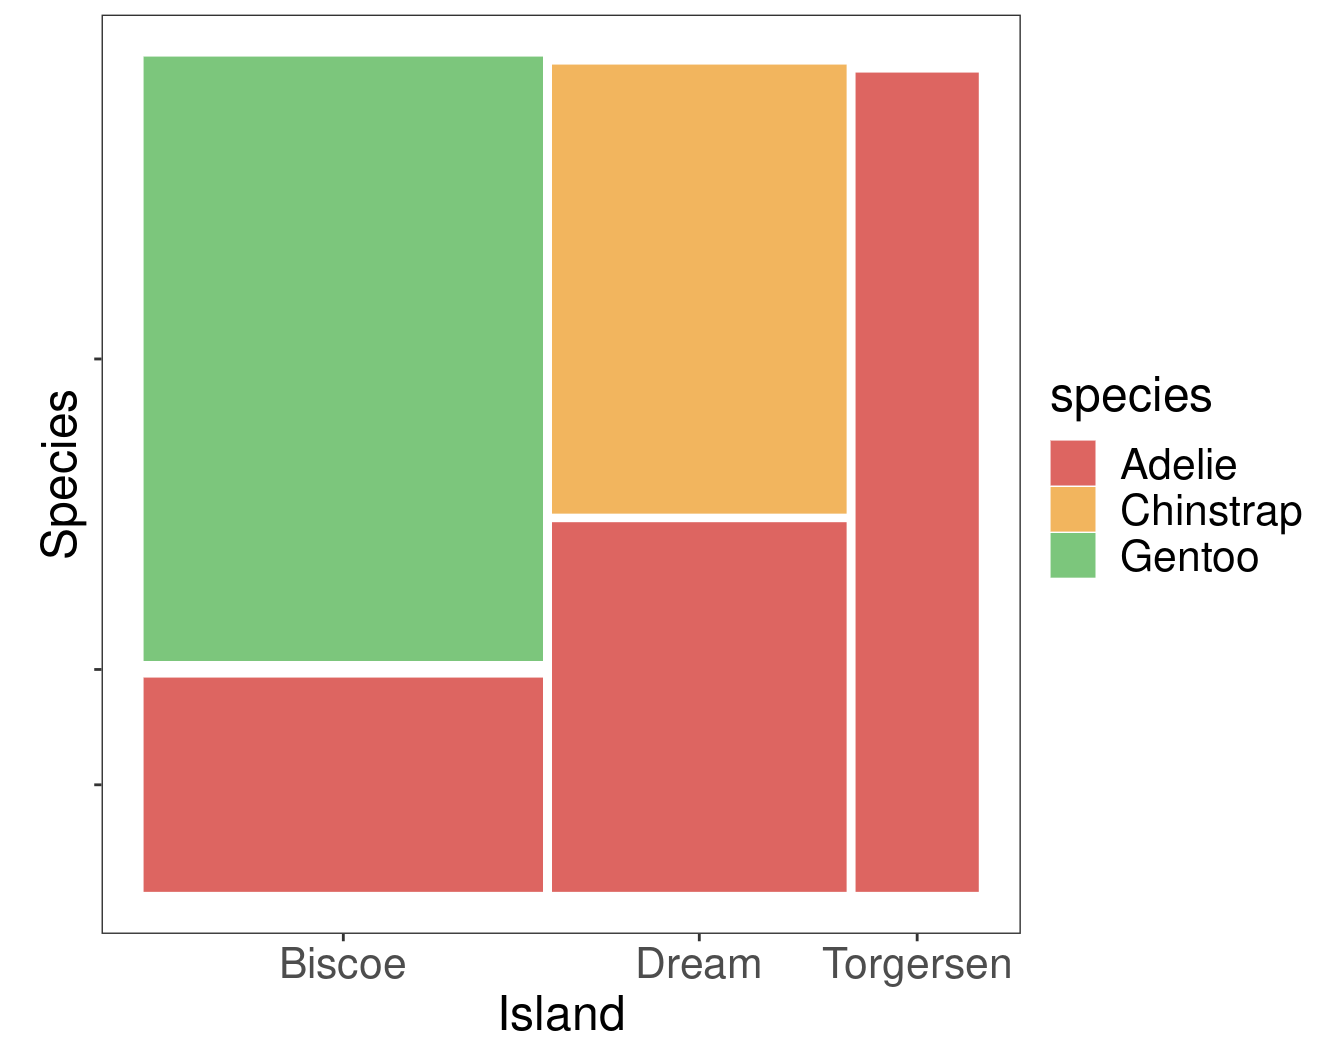The width and height of the screenshot is (1344, 1056).
Task: Click the orange Chinstrap block for Dream
Action: tap(699, 289)
